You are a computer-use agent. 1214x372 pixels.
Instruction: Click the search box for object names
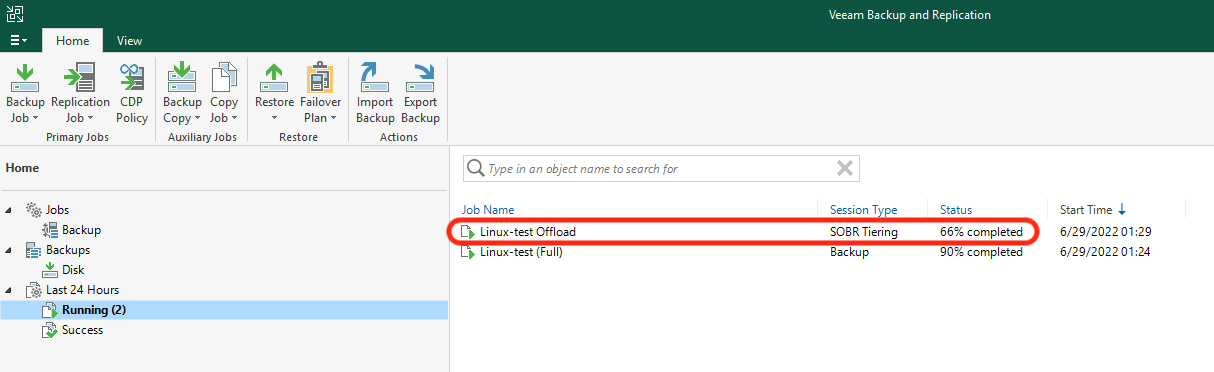pos(661,168)
